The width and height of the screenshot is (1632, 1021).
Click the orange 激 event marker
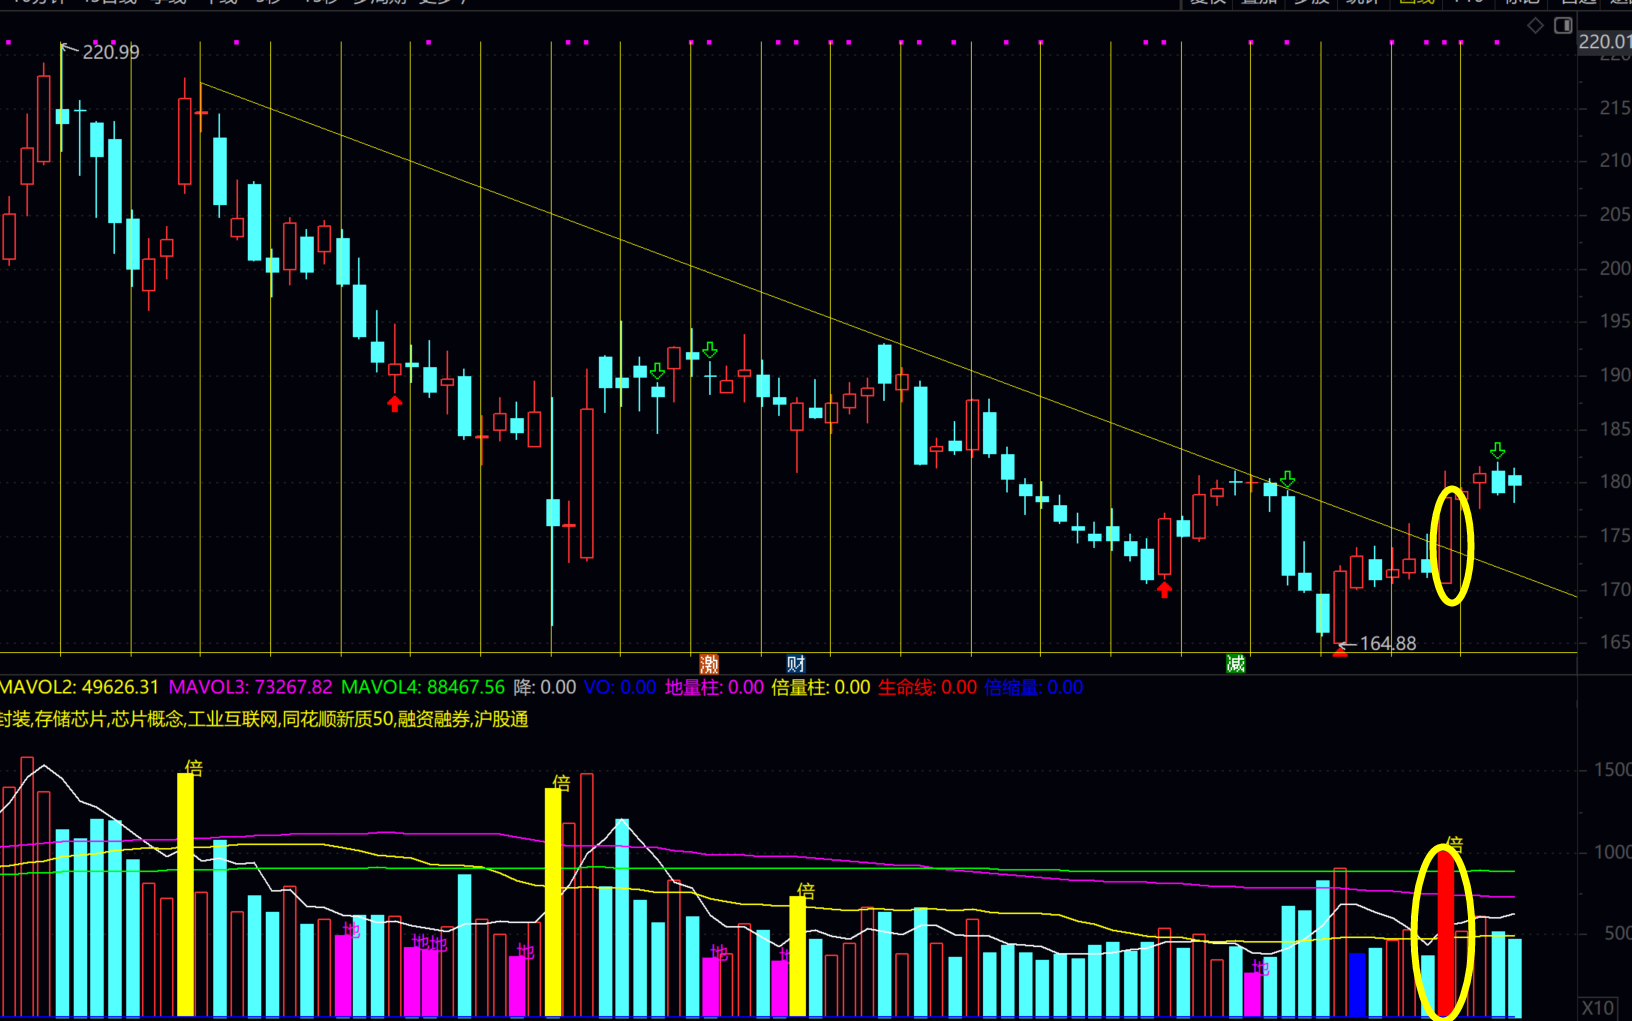(x=709, y=664)
